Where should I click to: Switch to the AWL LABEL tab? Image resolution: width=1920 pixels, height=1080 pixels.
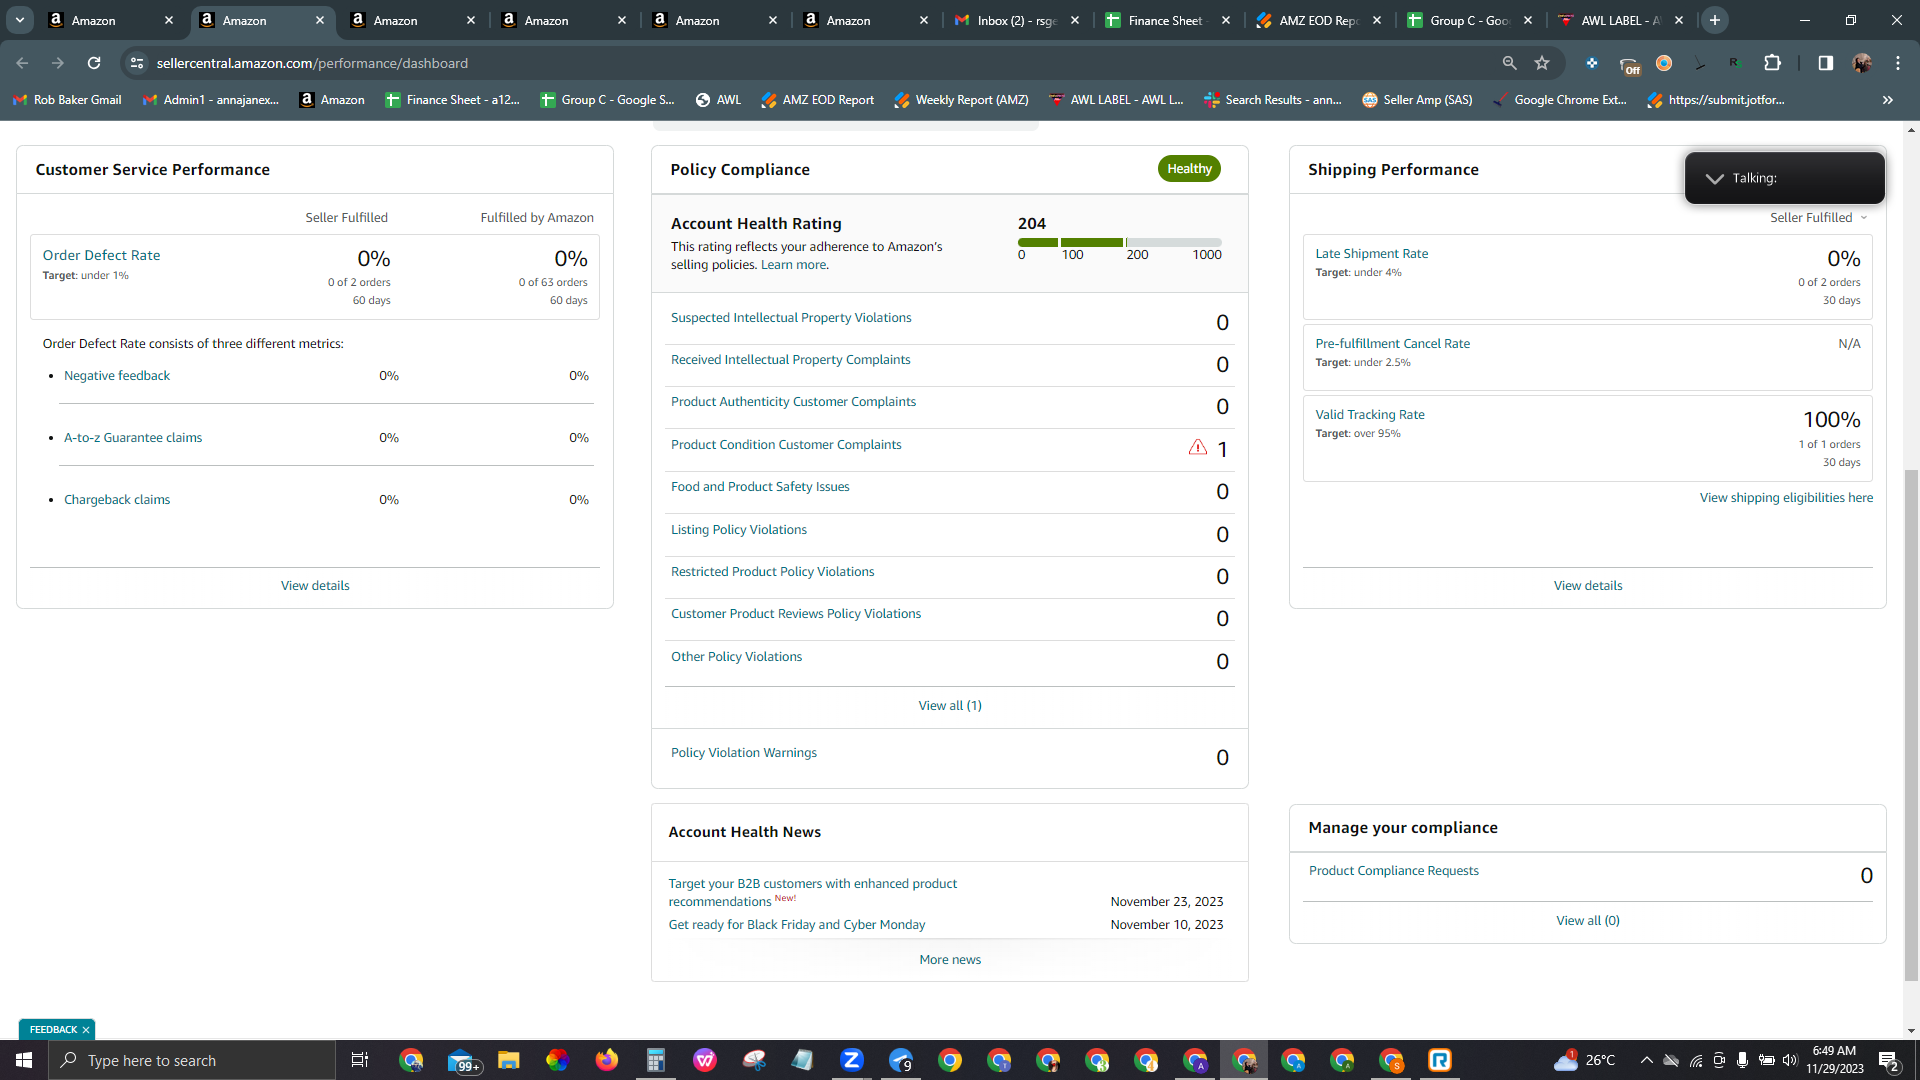click(1621, 20)
